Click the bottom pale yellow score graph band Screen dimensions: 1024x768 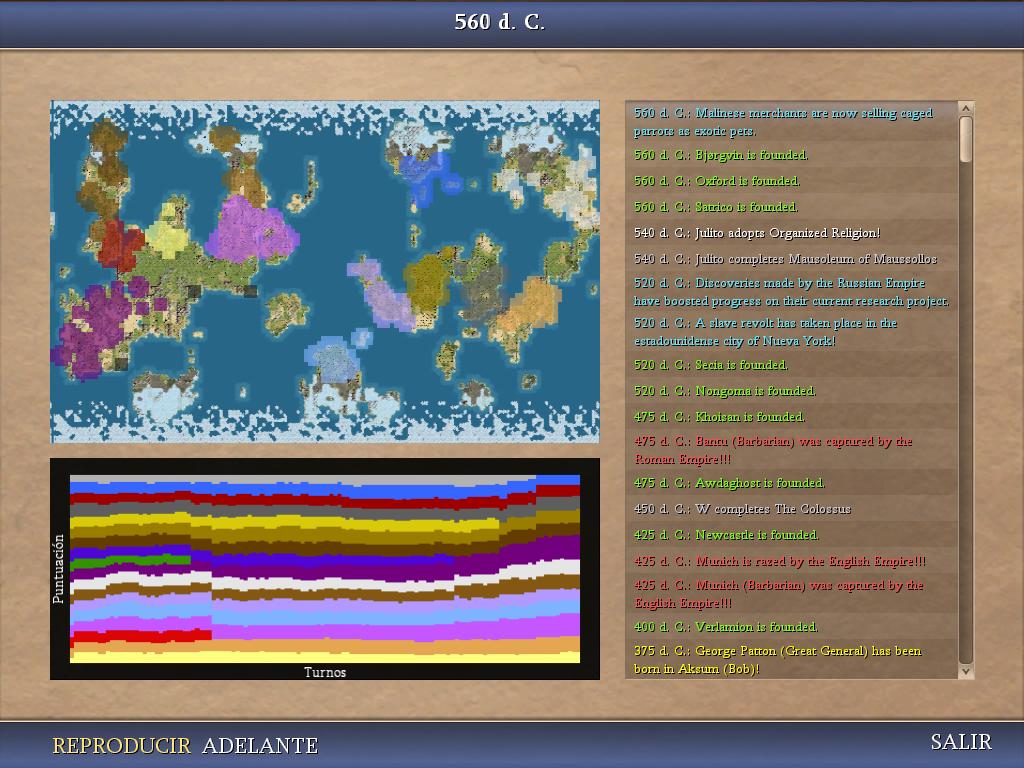coord(324,657)
